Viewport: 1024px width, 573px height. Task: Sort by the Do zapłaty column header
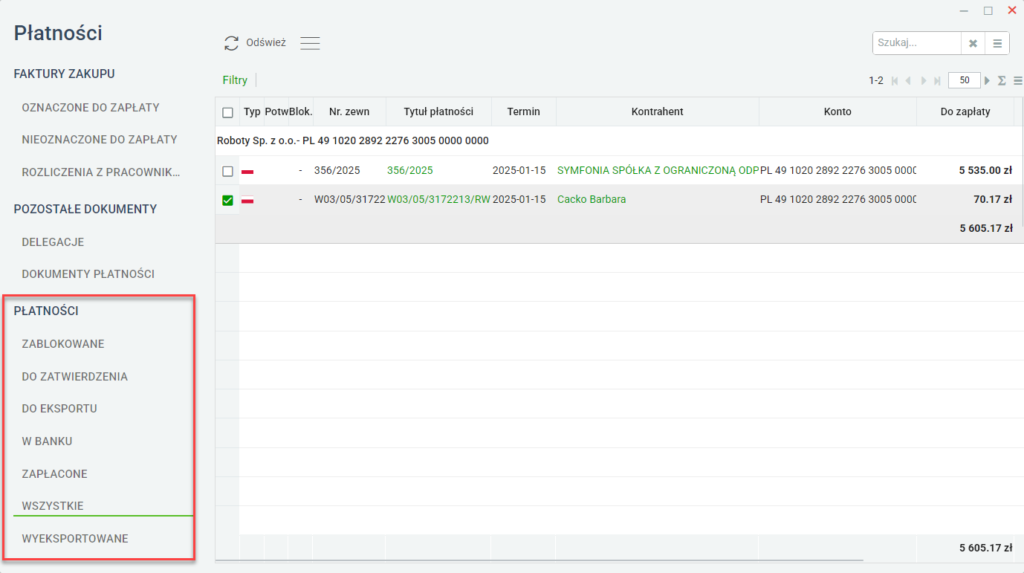tap(965, 112)
